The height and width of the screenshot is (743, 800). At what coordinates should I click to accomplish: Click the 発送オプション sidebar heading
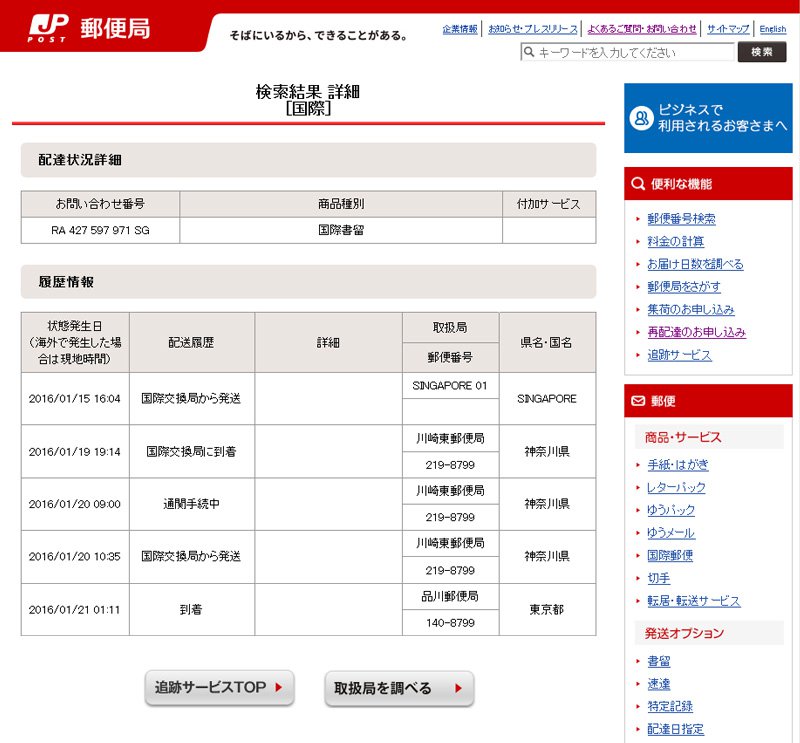point(709,633)
